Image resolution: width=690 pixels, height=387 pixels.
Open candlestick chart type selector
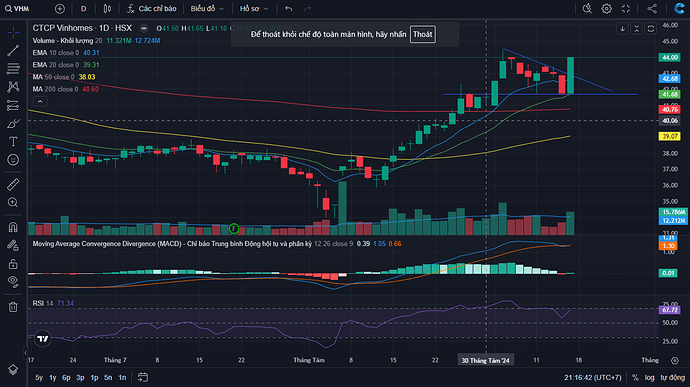click(x=107, y=9)
